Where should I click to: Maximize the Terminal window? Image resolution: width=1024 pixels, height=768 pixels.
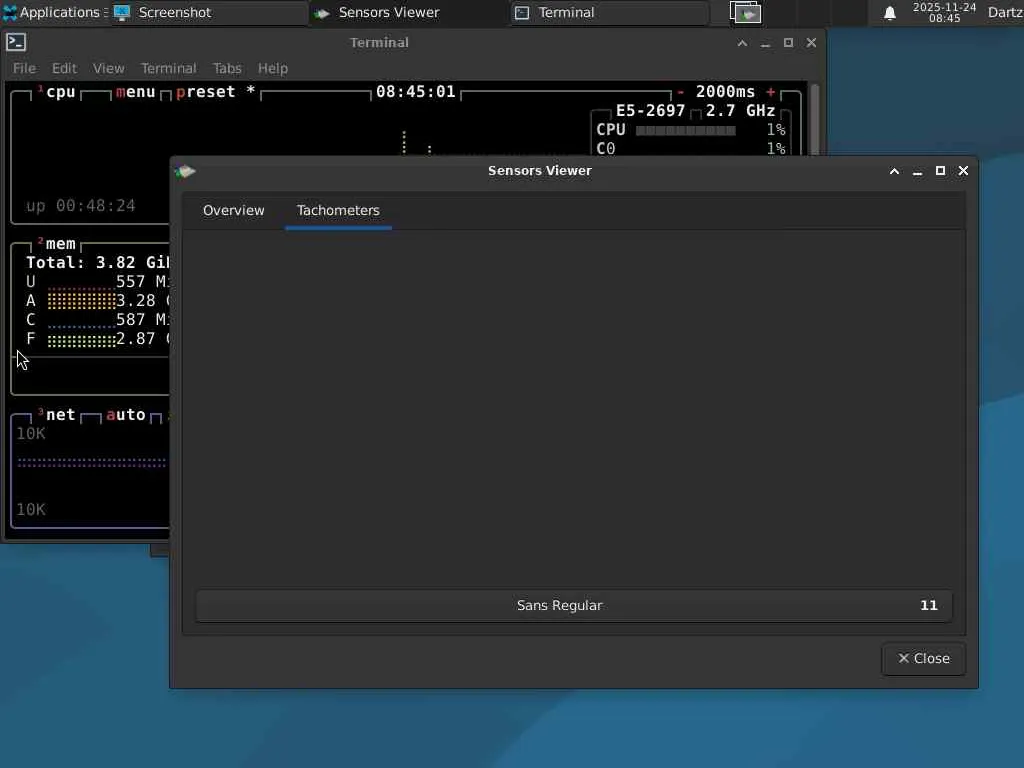point(788,43)
